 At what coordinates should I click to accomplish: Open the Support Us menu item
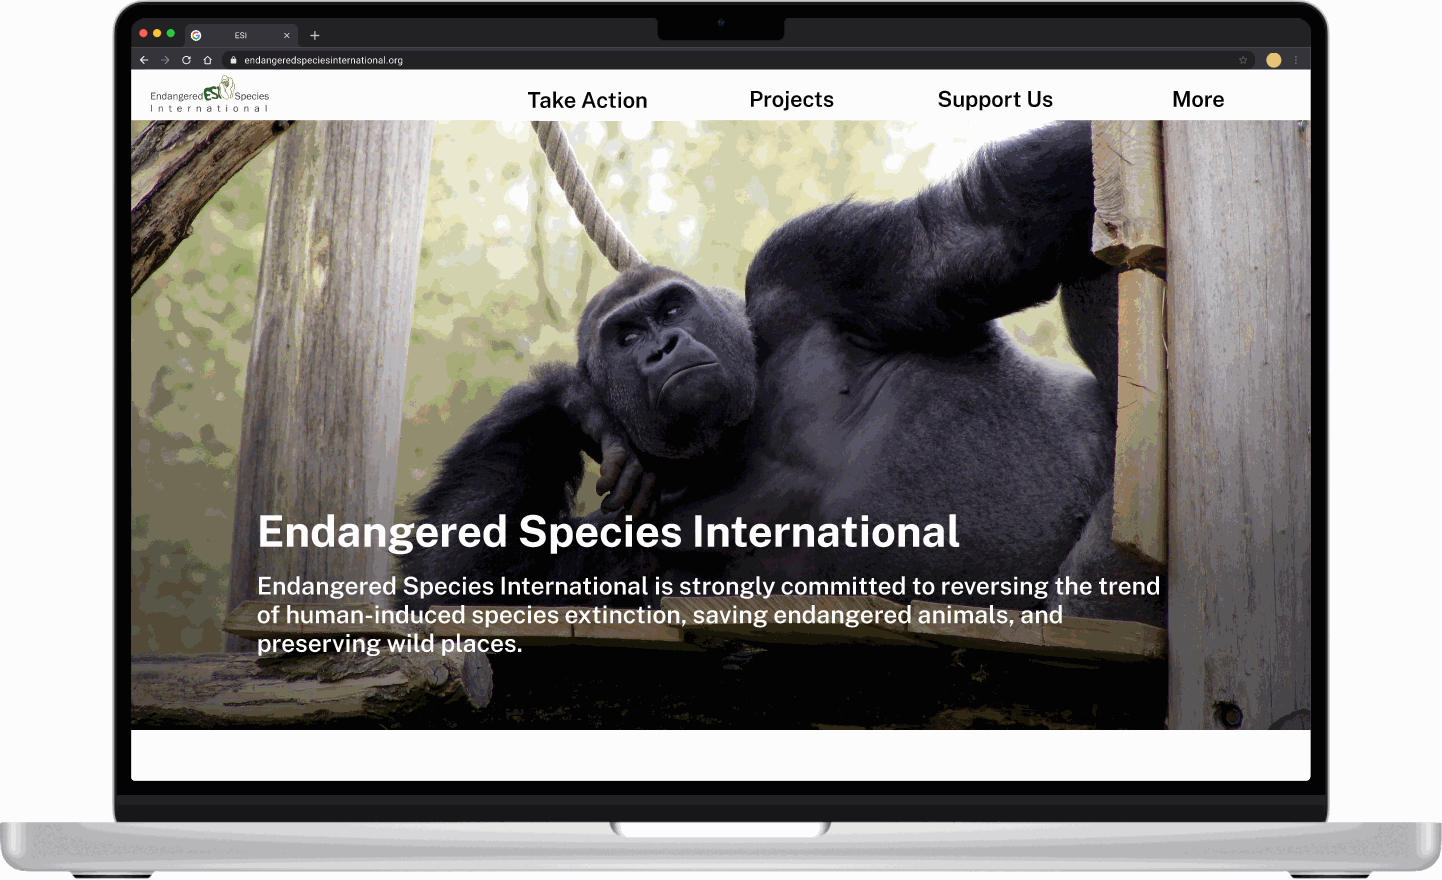(x=995, y=99)
